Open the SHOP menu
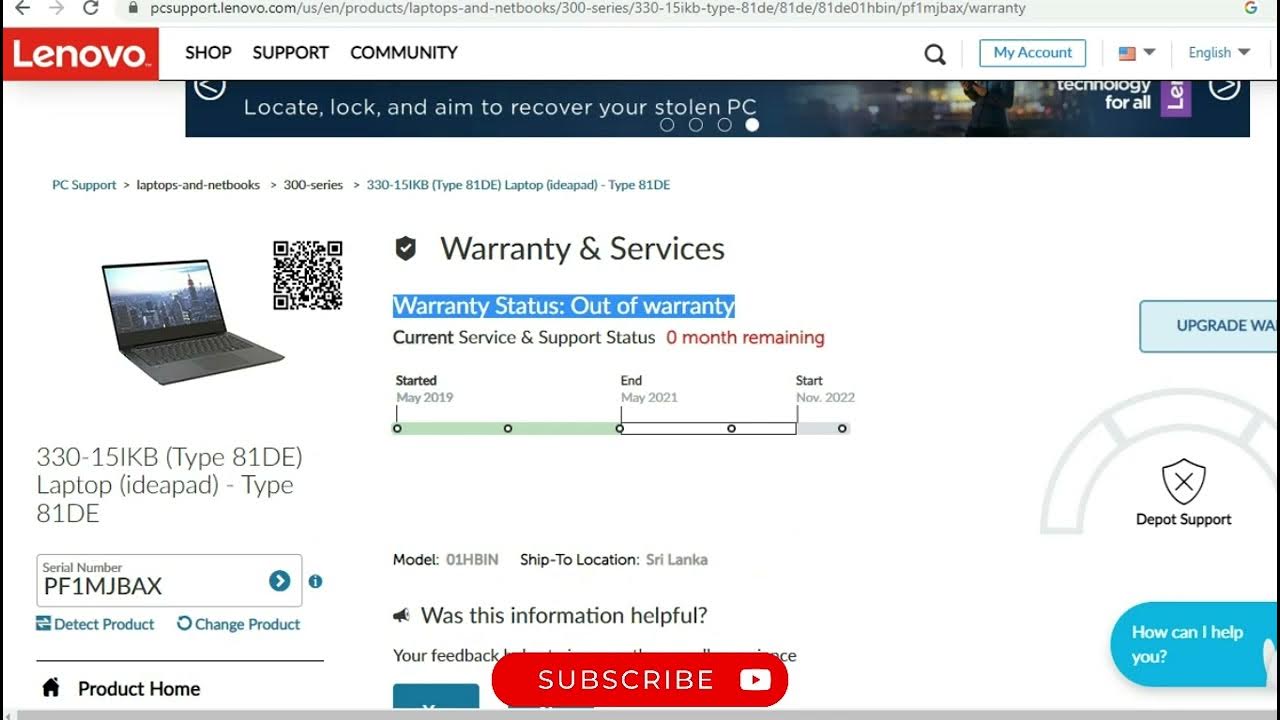 point(208,53)
